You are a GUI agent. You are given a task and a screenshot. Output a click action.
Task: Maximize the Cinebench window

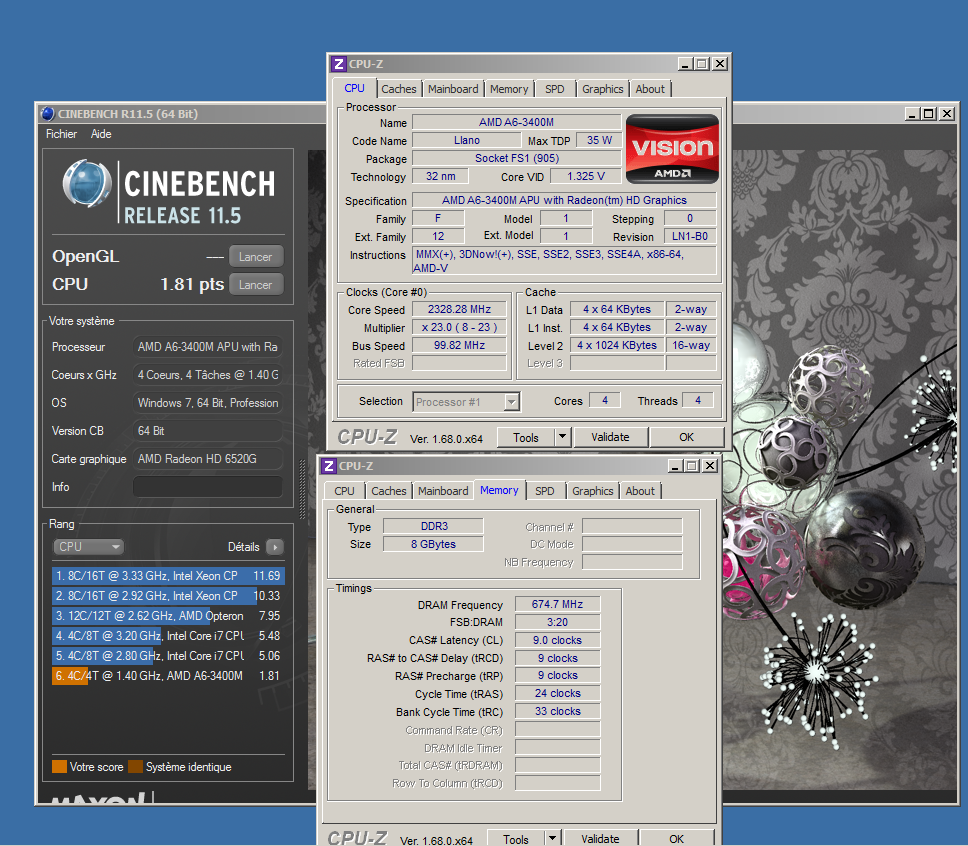coord(928,114)
